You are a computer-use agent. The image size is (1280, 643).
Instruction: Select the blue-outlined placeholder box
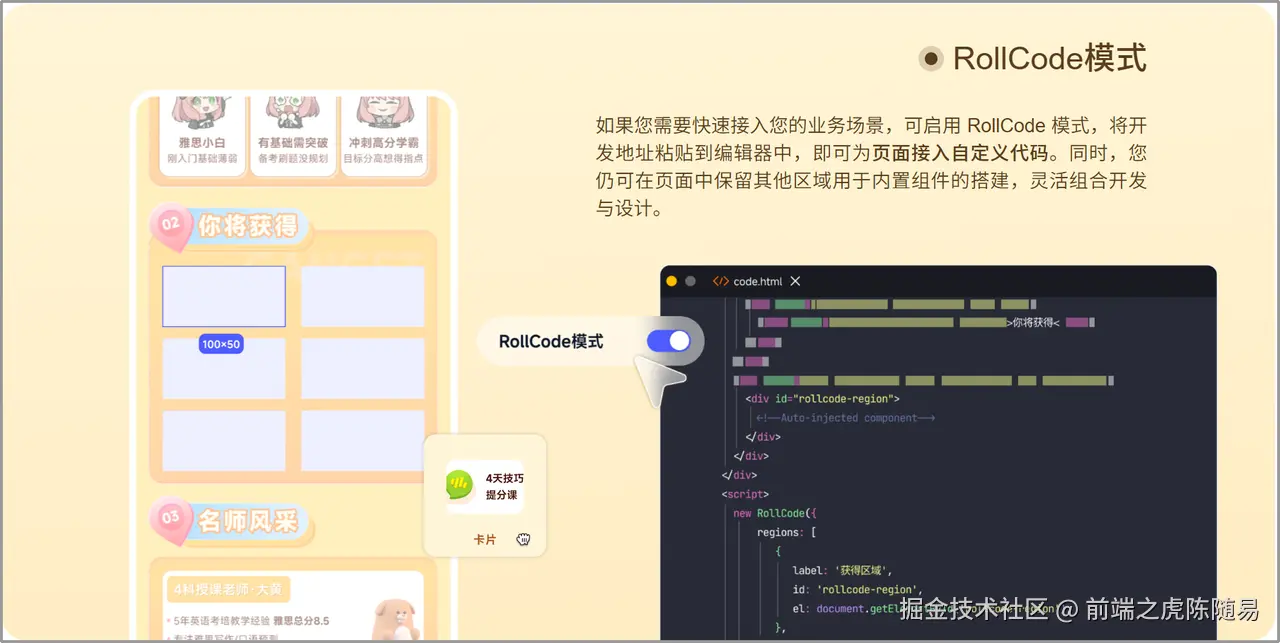point(224,296)
